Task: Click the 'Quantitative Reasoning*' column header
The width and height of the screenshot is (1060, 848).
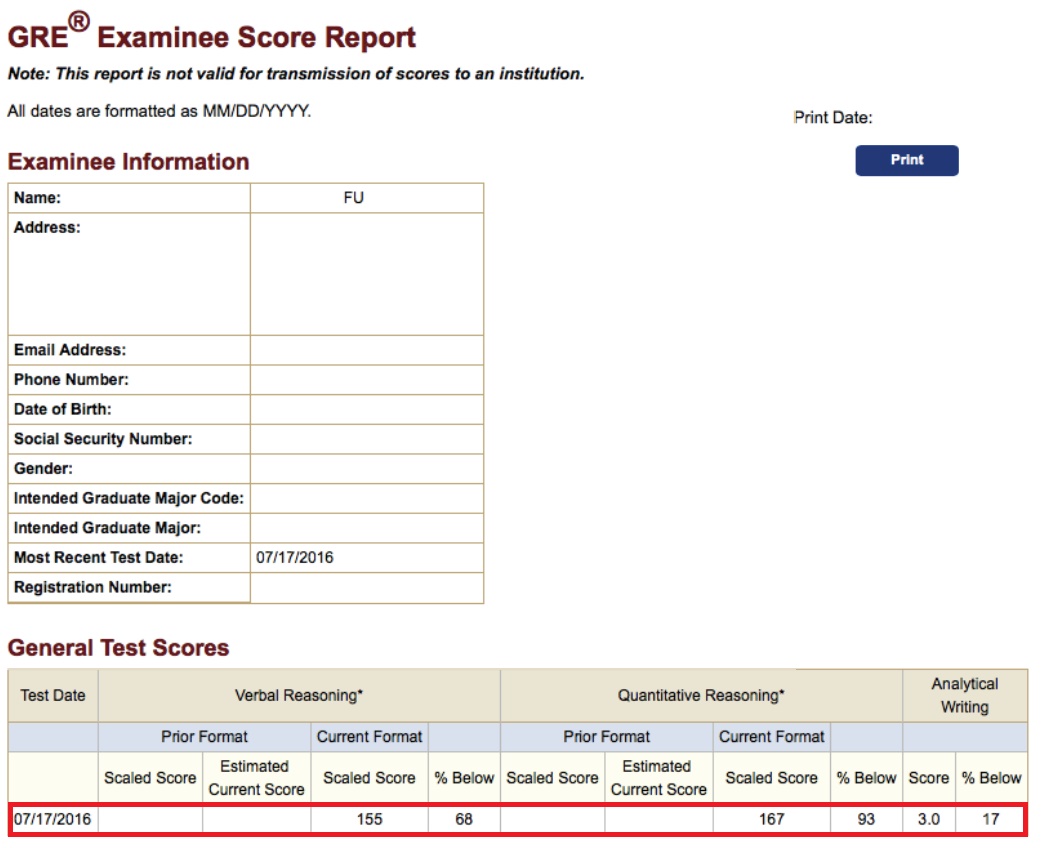Action: tap(701, 695)
